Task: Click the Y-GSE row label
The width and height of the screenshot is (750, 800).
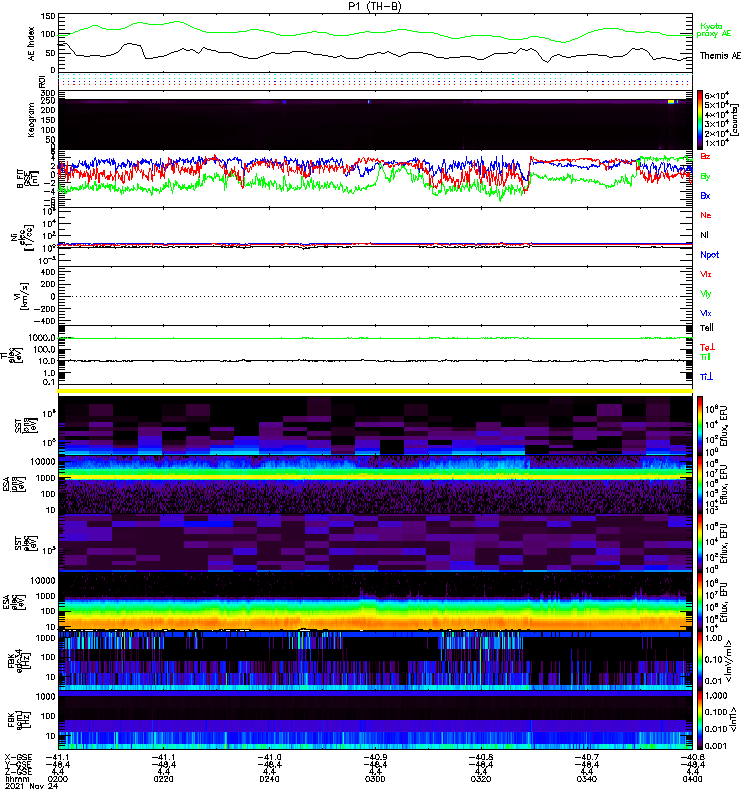Action: coord(18,764)
